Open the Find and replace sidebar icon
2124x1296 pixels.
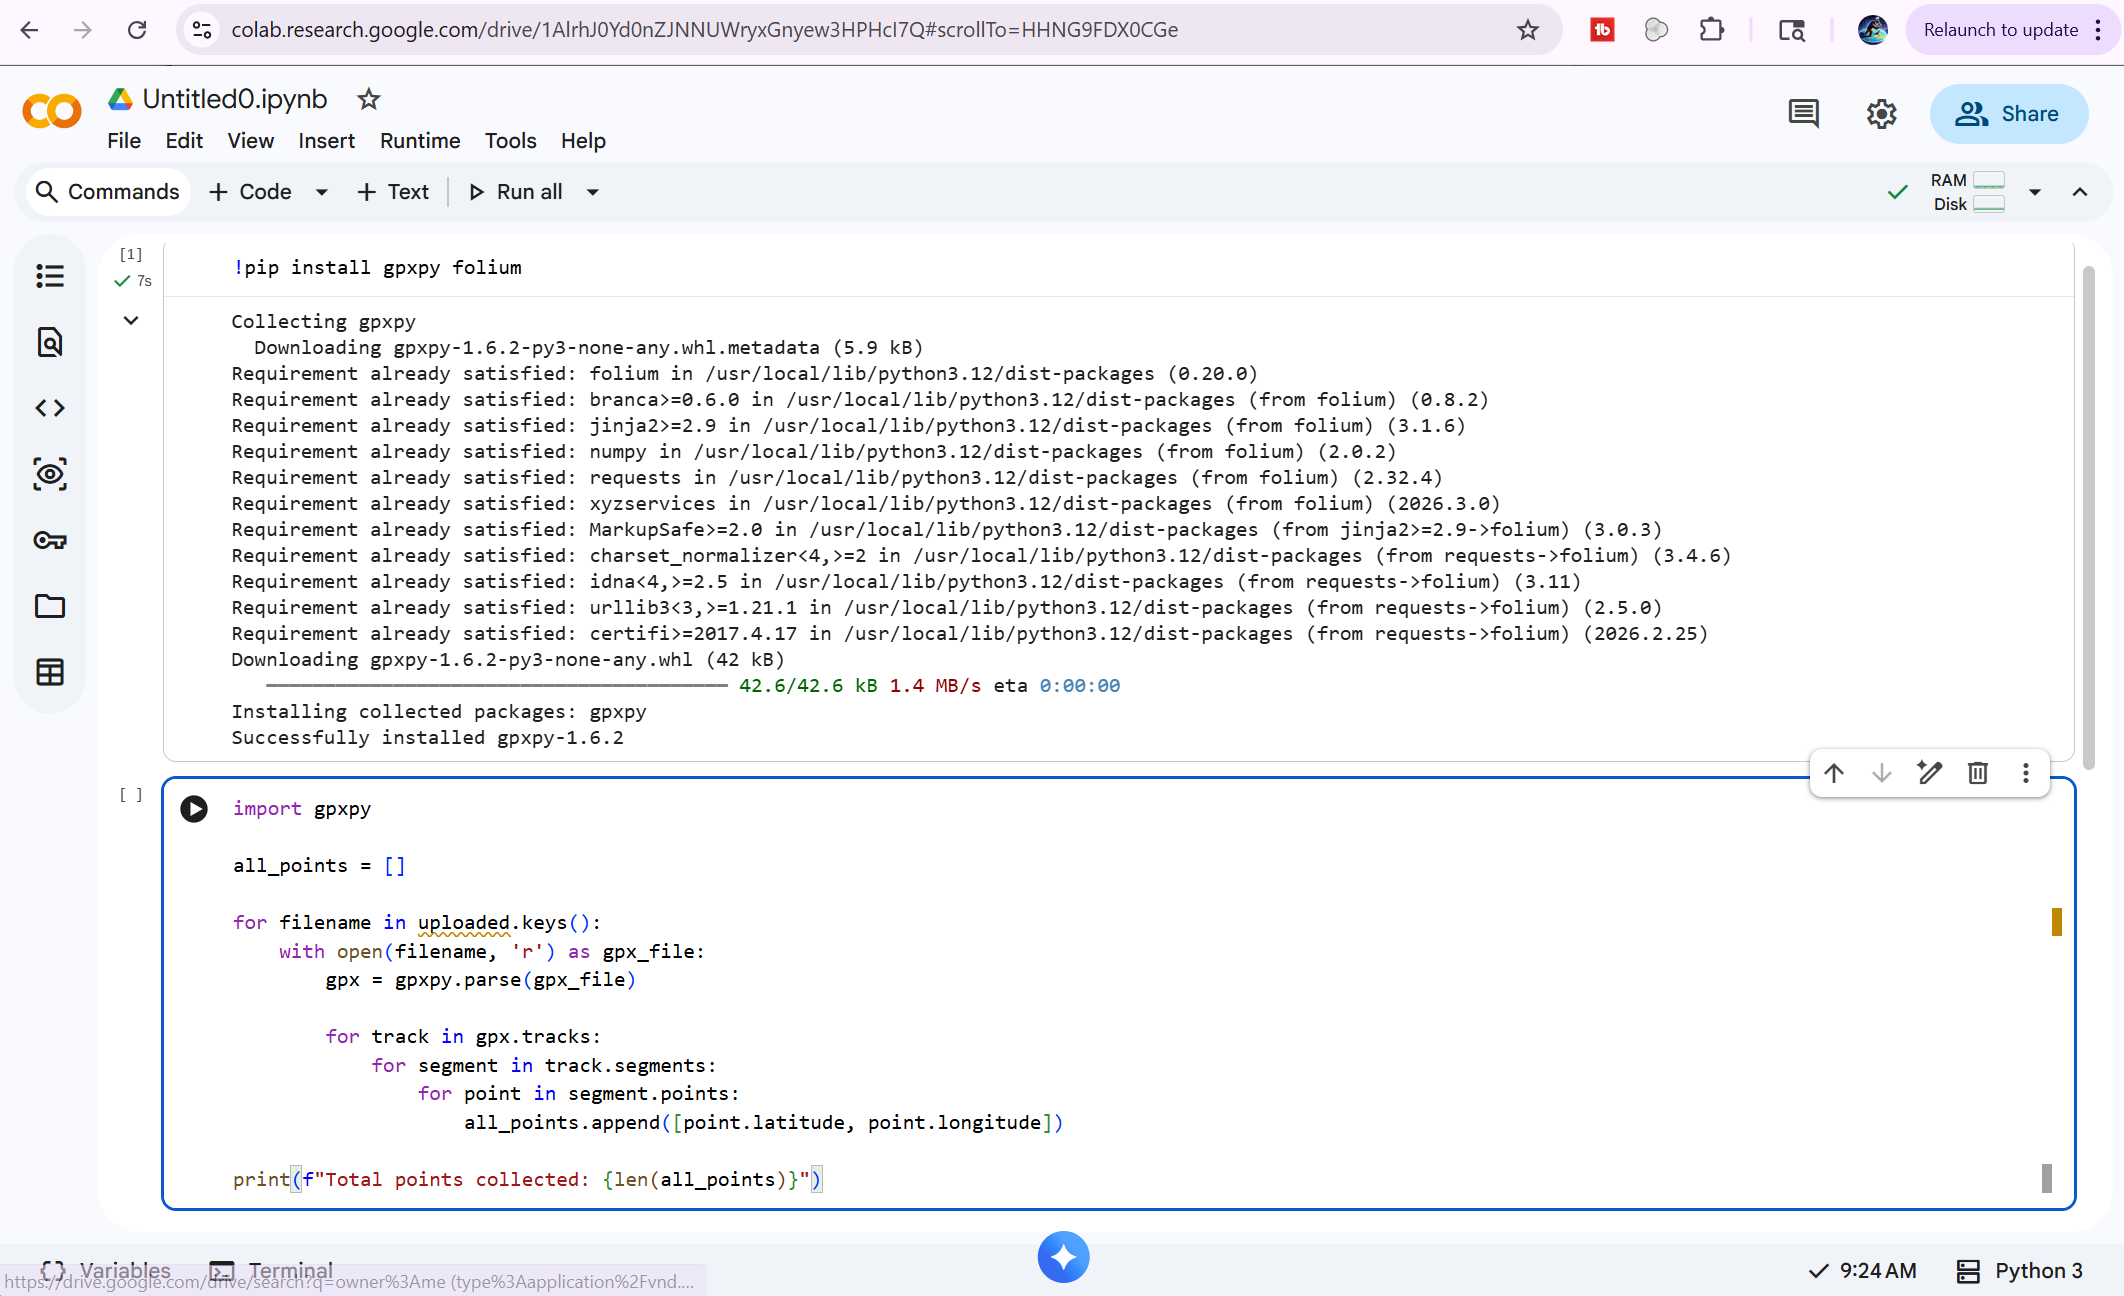(x=50, y=342)
